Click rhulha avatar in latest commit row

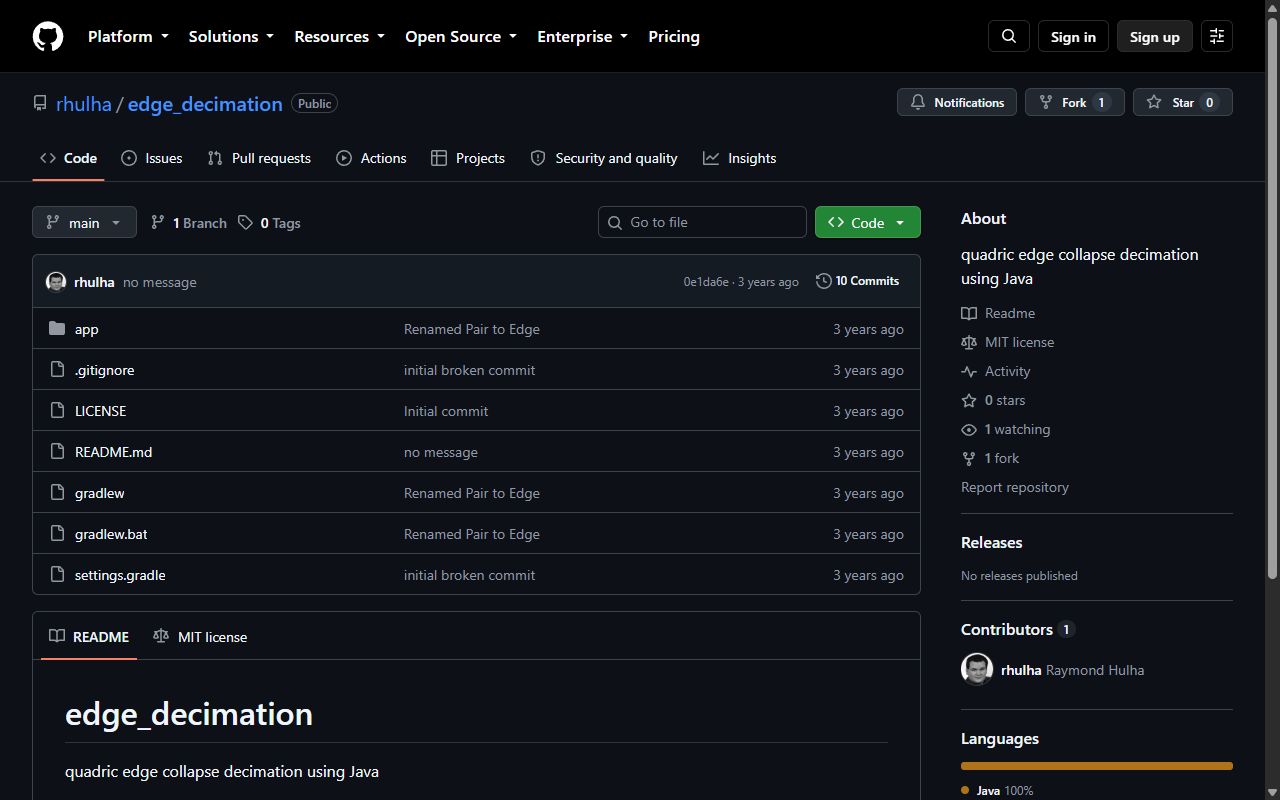point(56,282)
